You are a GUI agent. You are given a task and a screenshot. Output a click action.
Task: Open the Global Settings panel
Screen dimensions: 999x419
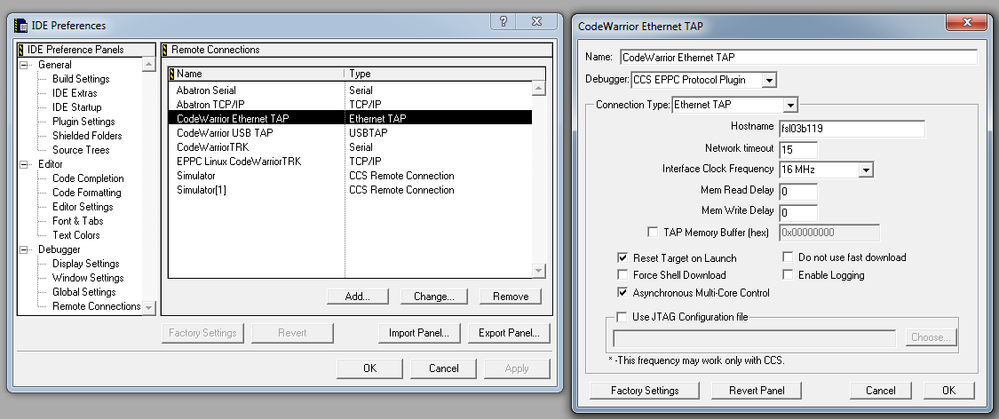84,292
